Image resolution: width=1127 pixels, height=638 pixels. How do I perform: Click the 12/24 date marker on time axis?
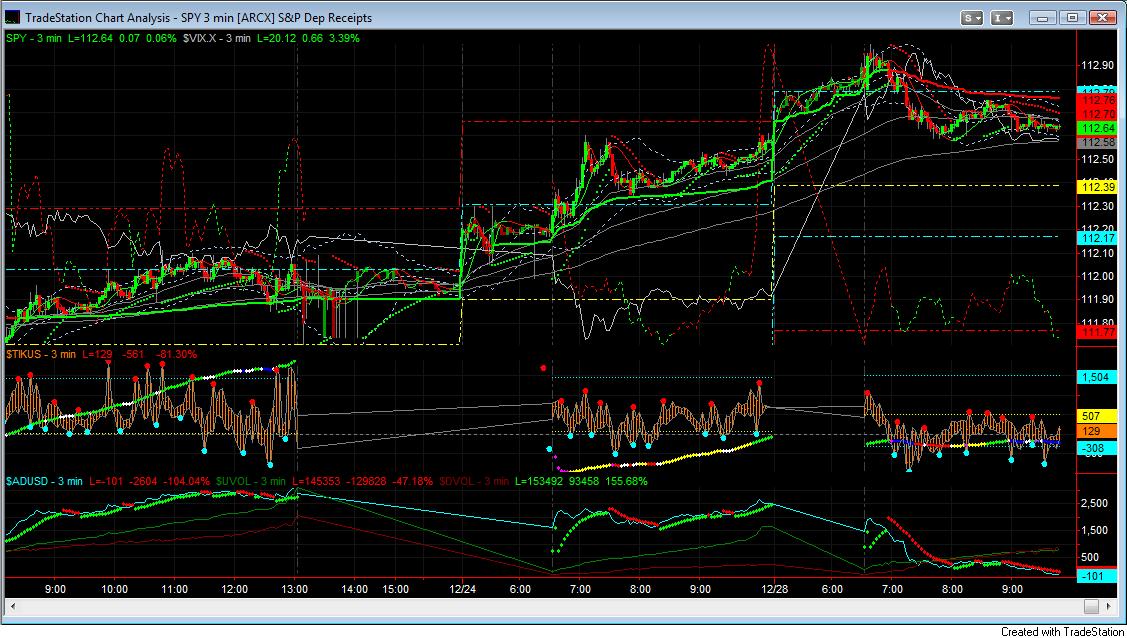462,589
